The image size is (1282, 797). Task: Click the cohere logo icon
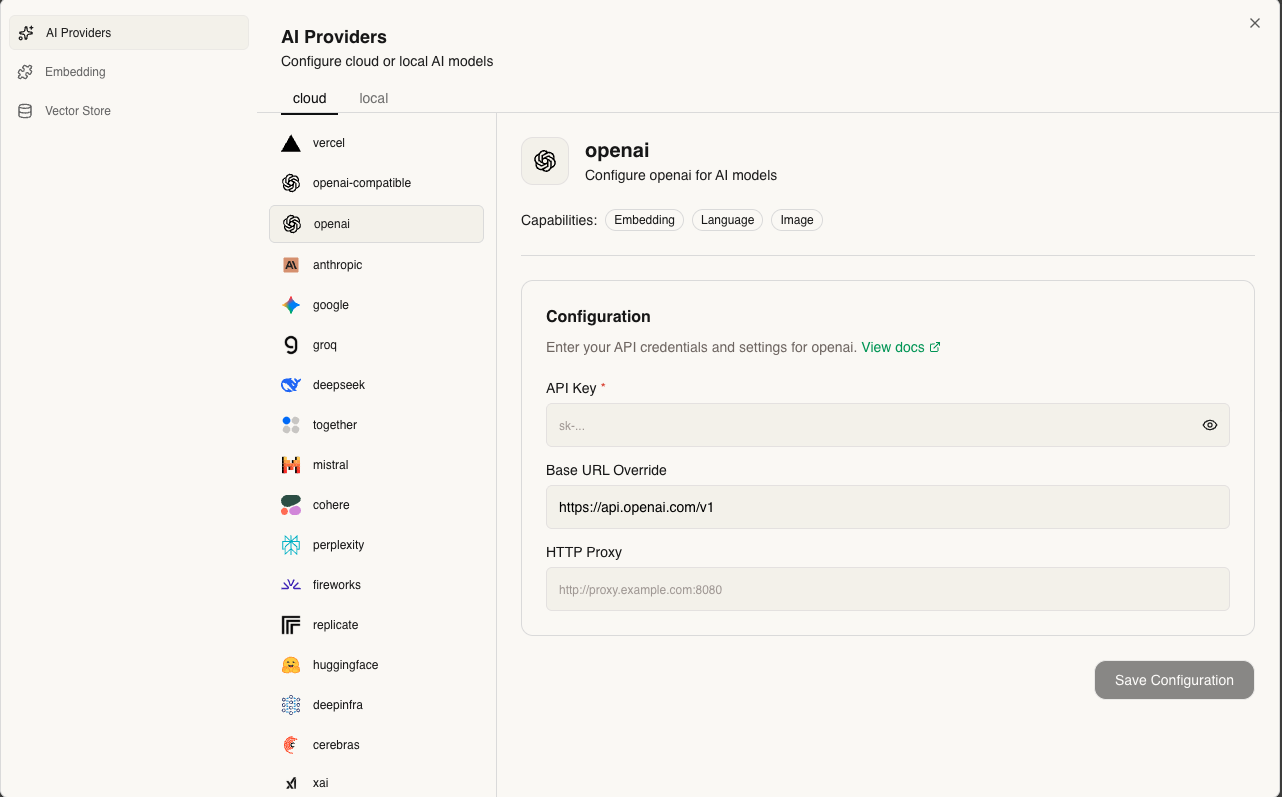pos(291,505)
